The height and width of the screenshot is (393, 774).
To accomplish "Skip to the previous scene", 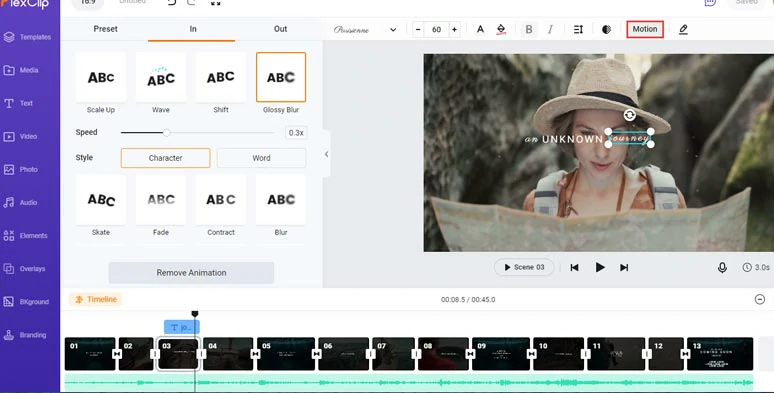I will tap(574, 268).
